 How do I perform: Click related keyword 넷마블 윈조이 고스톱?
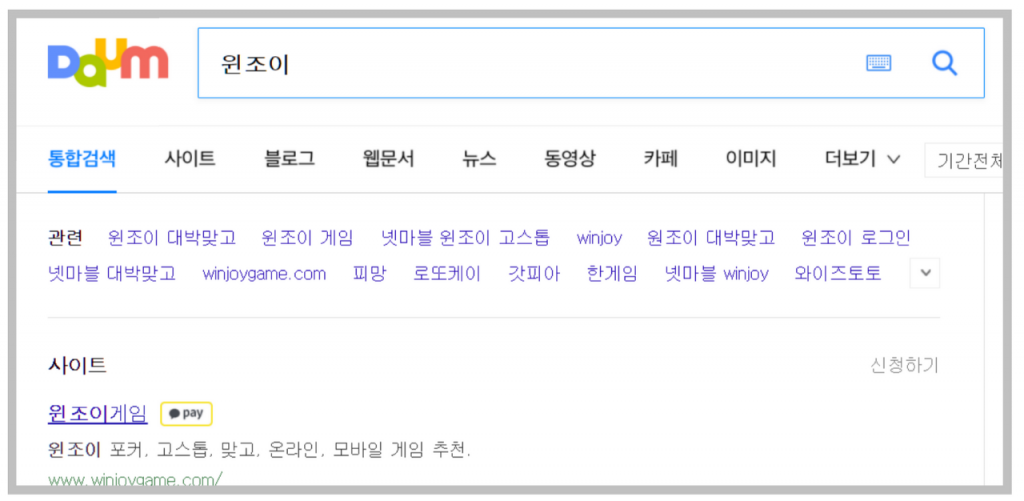click(x=466, y=238)
